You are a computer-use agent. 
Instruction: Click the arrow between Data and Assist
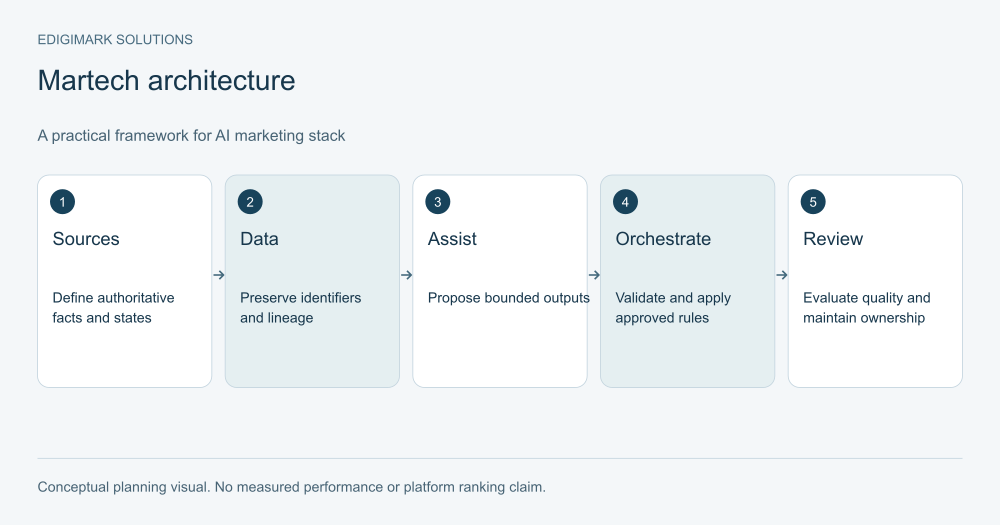click(x=406, y=275)
